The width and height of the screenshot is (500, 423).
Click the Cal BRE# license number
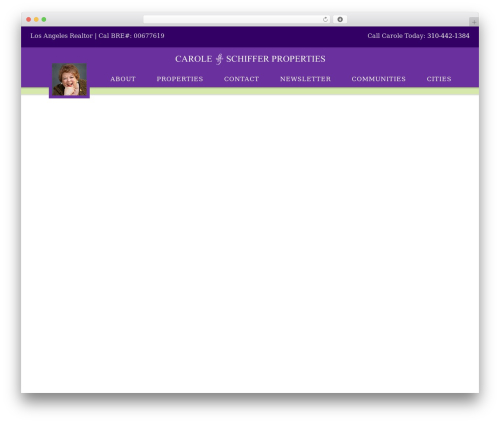click(131, 36)
